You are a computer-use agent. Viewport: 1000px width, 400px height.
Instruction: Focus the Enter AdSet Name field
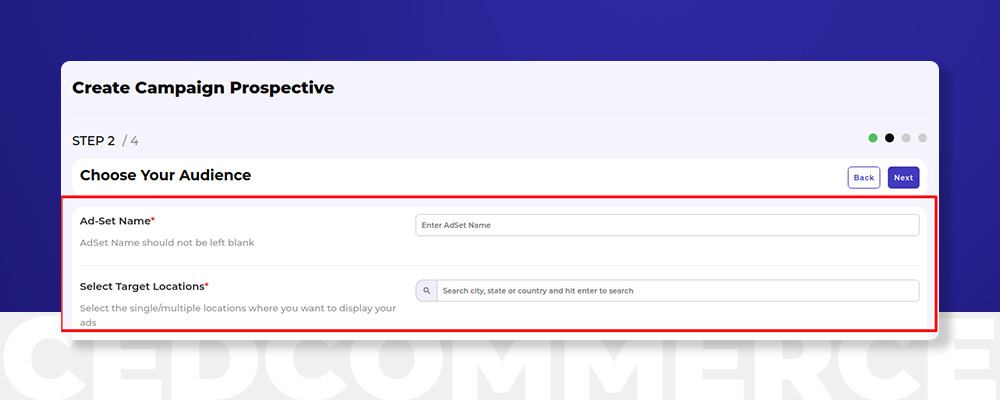[667, 225]
